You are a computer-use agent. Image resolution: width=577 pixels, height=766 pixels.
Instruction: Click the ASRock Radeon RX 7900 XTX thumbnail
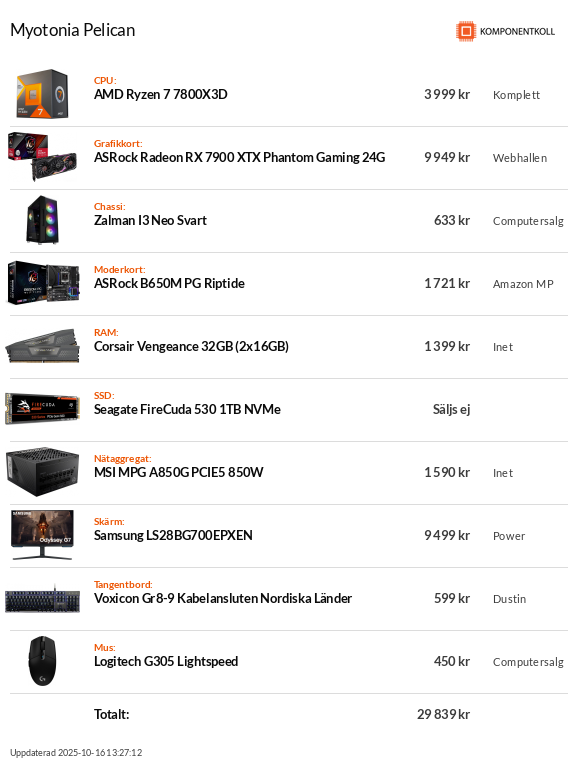click(43, 157)
